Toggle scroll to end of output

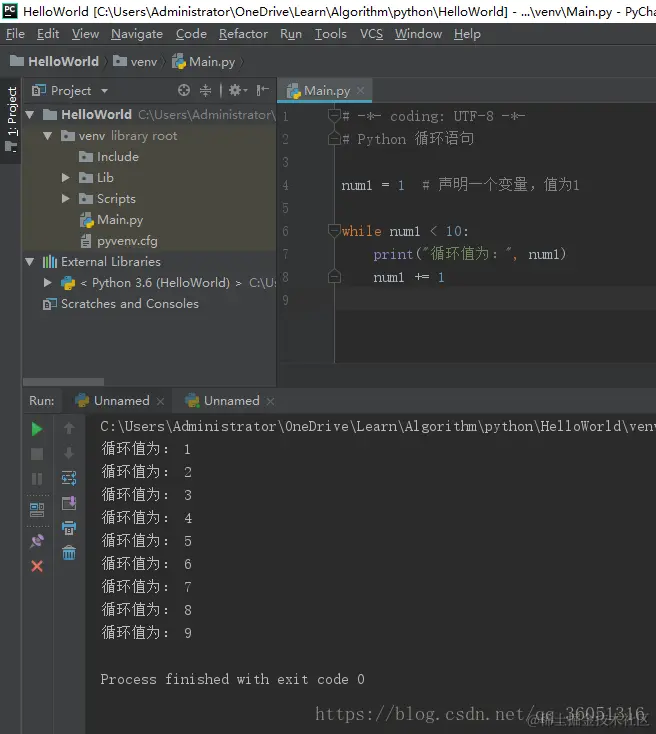click(69, 503)
